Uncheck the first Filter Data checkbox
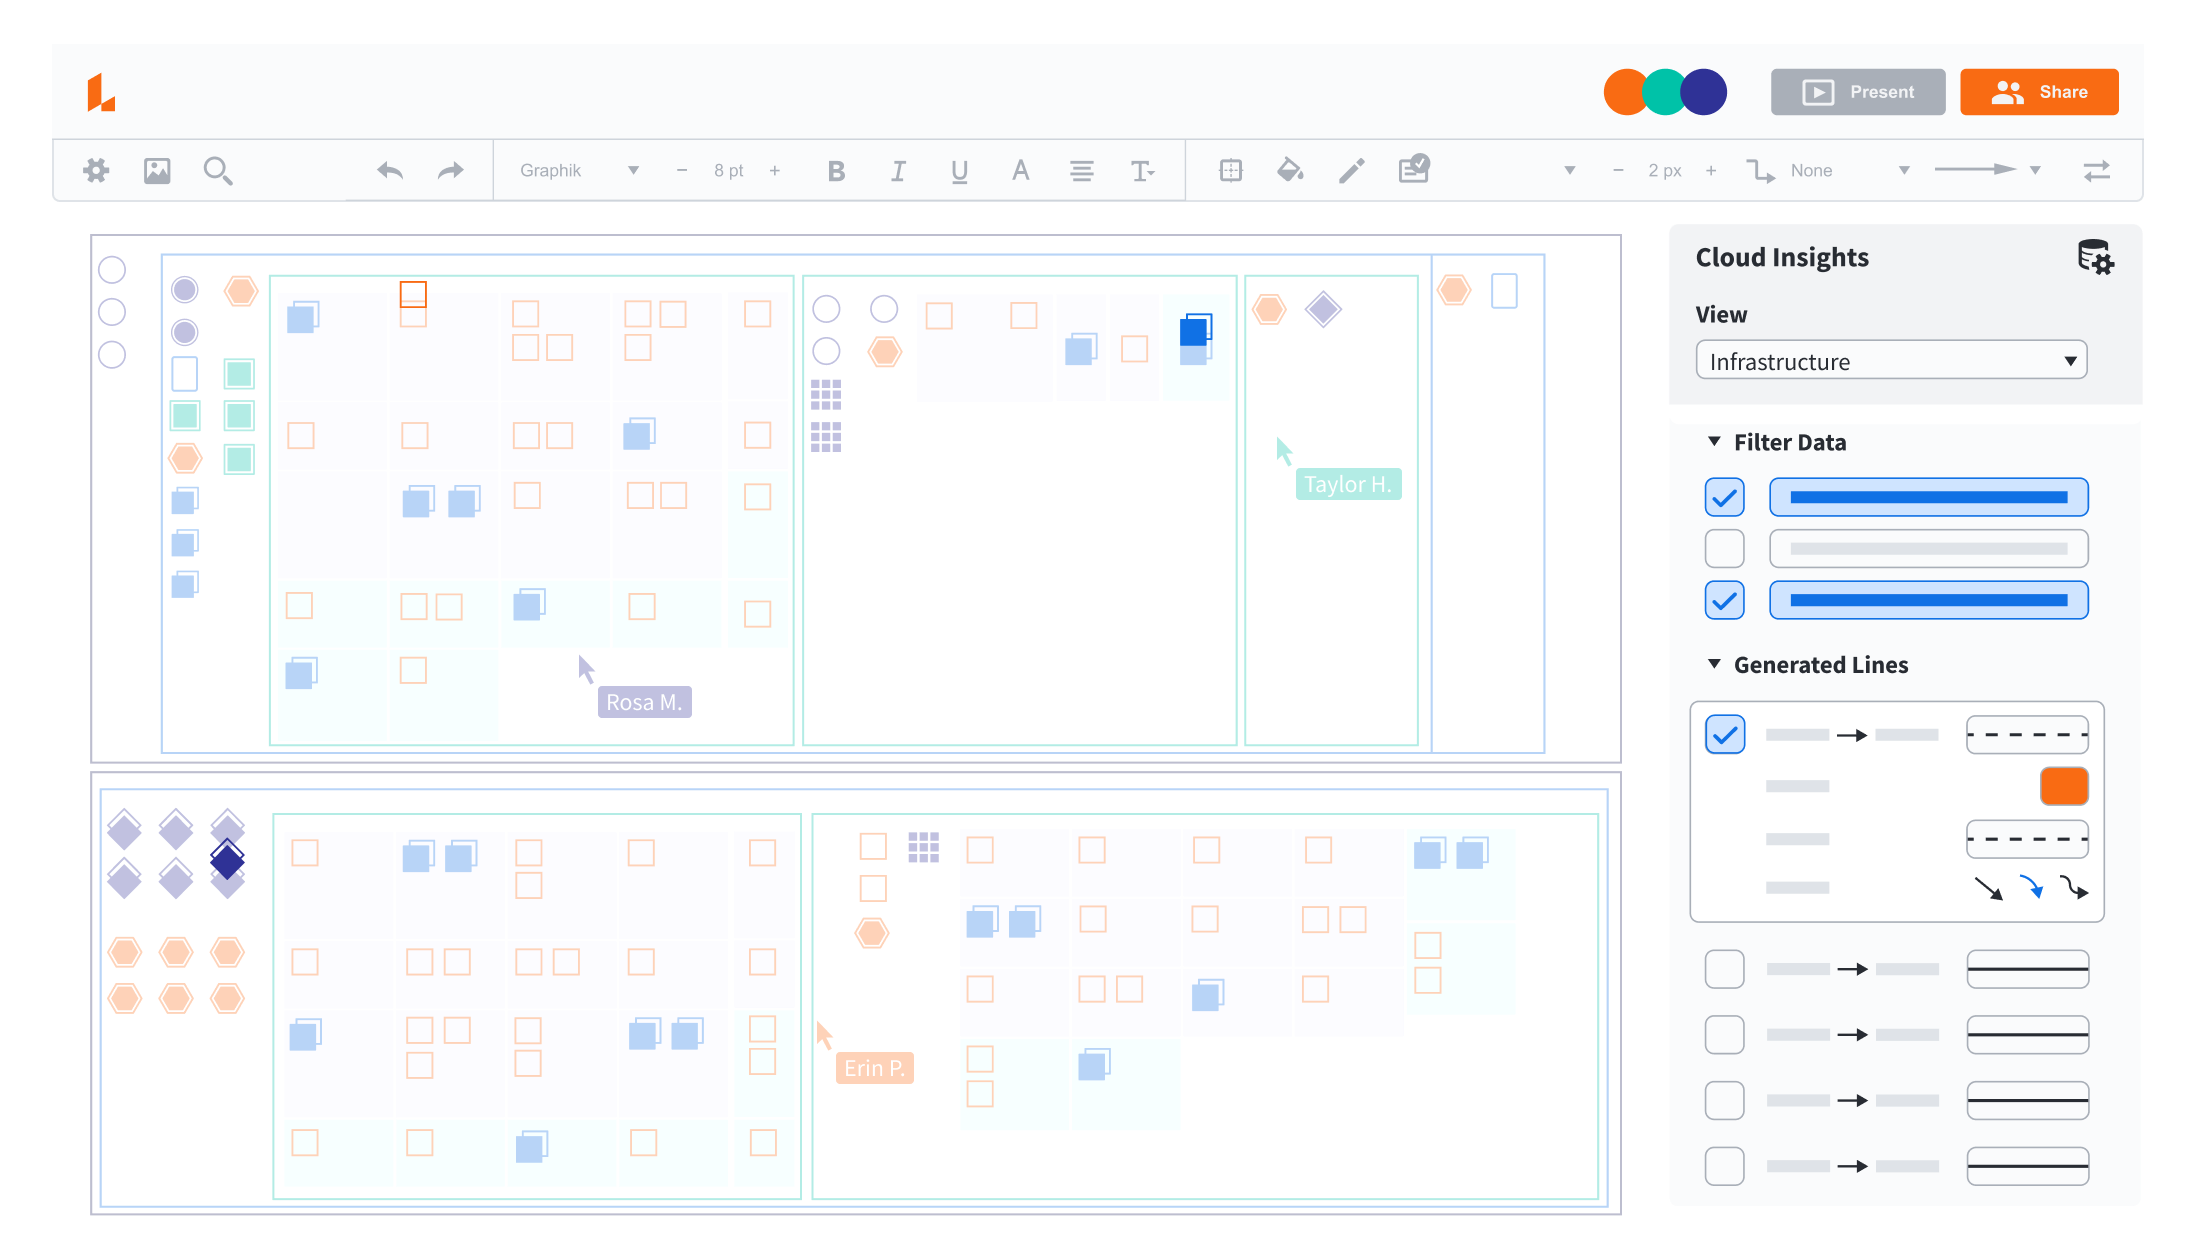The image size is (2200, 1238). (x=1724, y=497)
